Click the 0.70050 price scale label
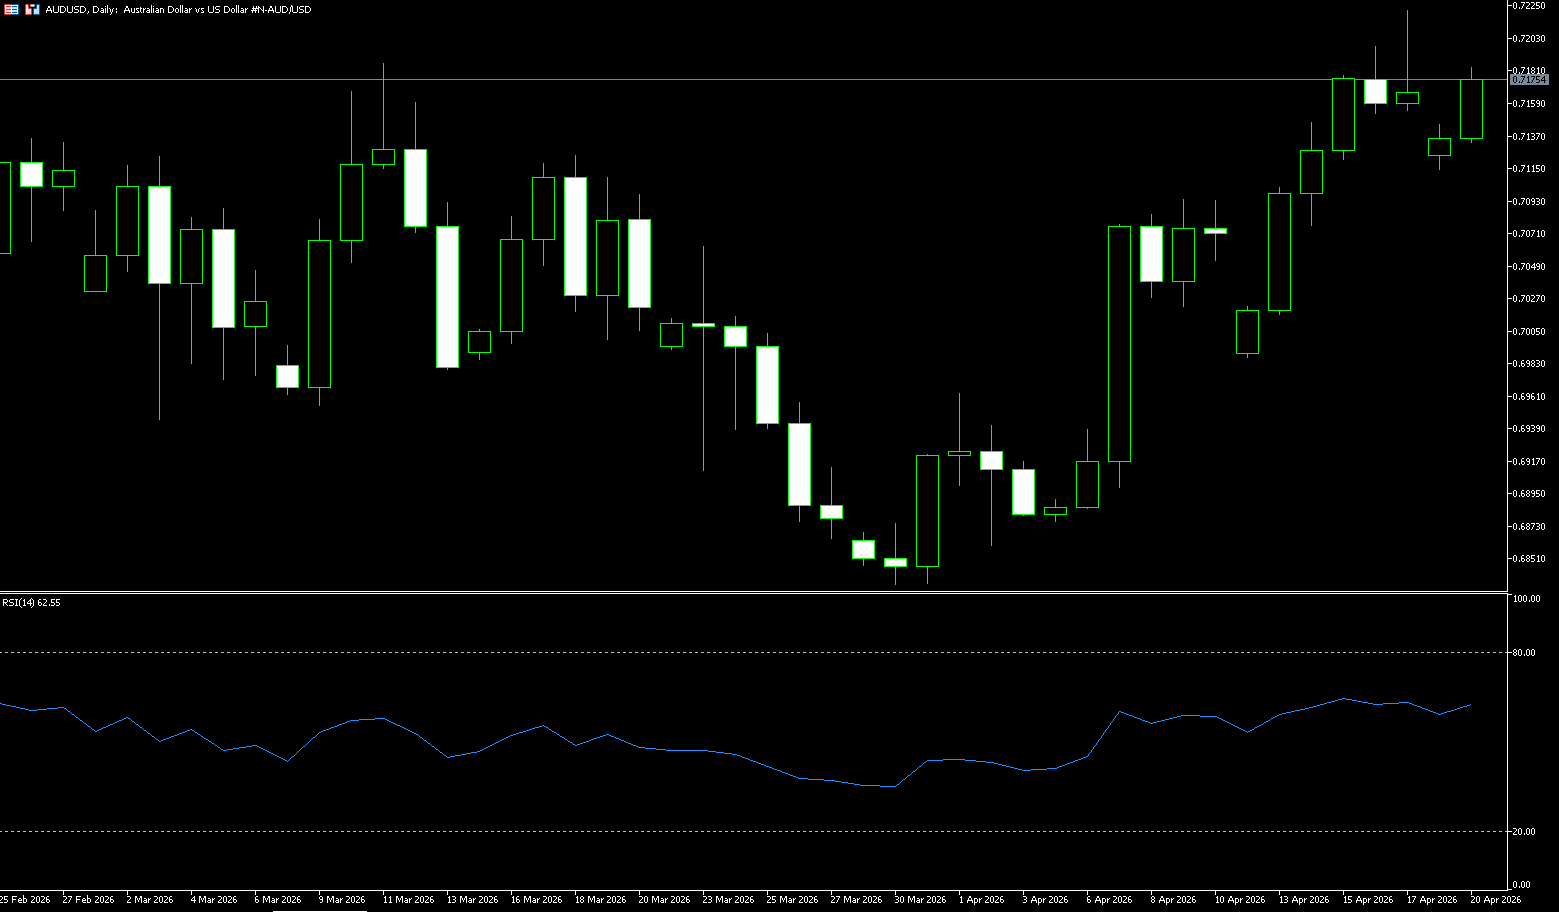1559x912 pixels. click(1529, 332)
